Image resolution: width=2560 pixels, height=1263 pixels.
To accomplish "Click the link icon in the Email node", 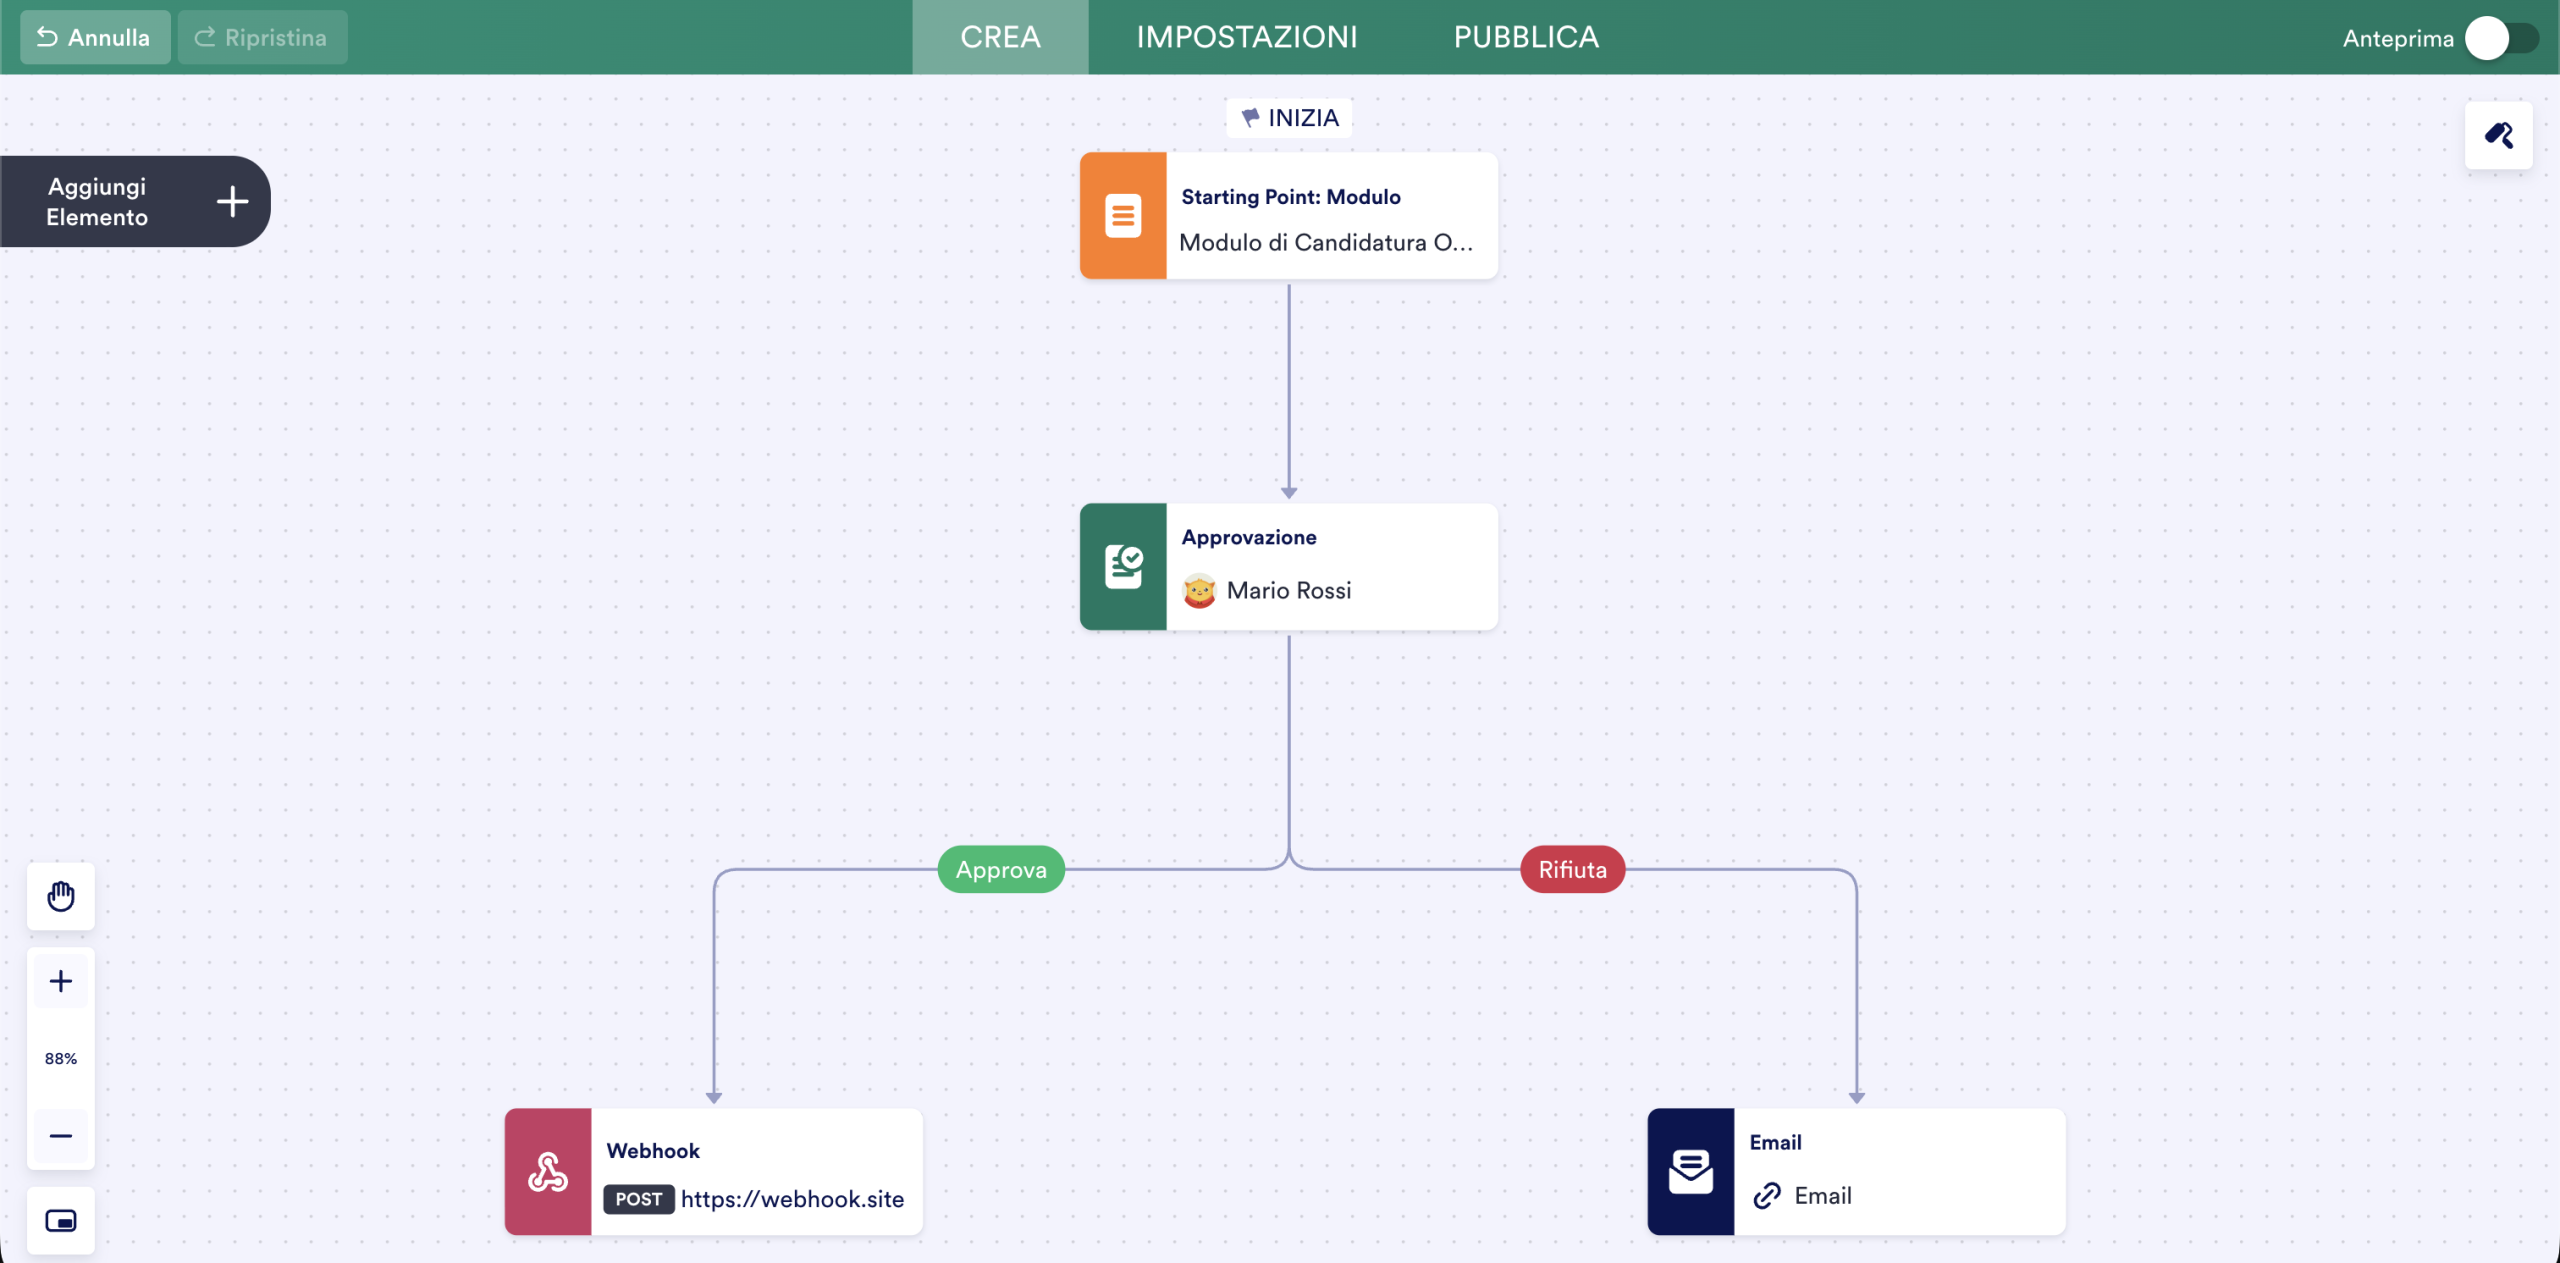I will click(1767, 1196).
